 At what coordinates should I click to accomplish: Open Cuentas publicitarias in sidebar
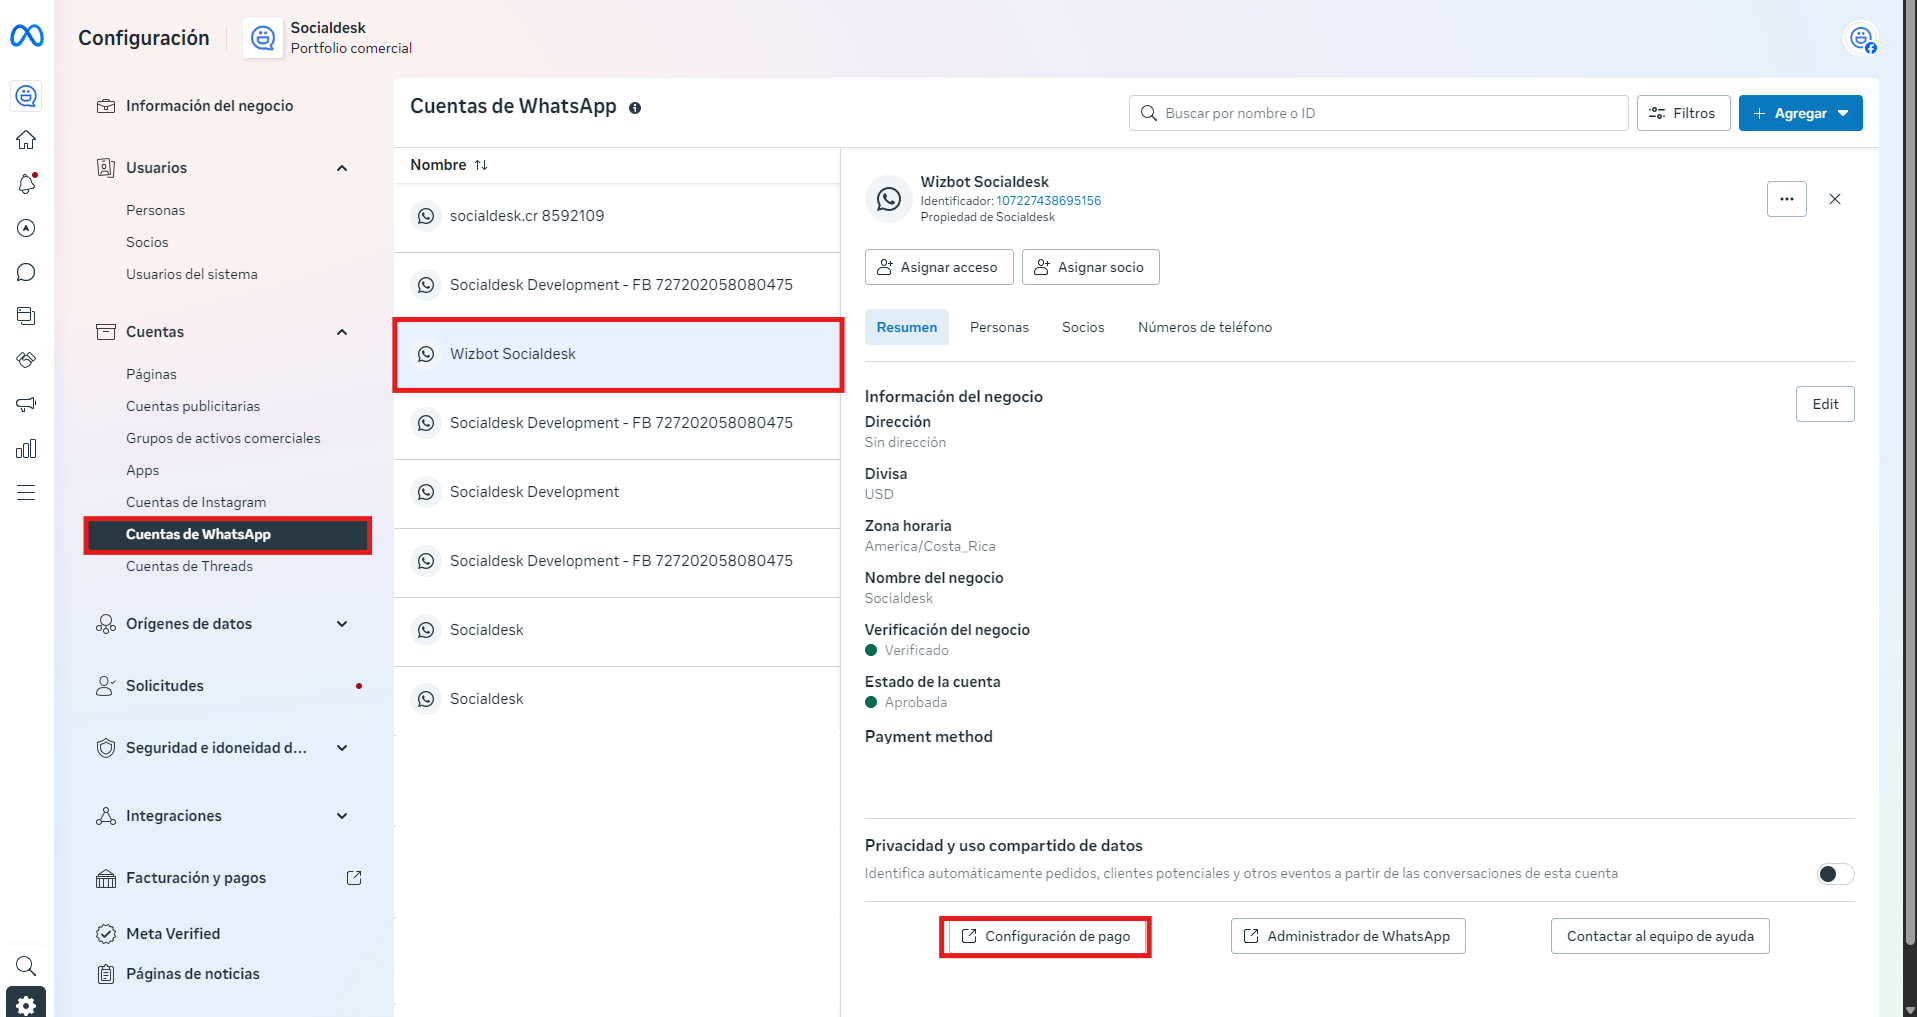point(193,406)
